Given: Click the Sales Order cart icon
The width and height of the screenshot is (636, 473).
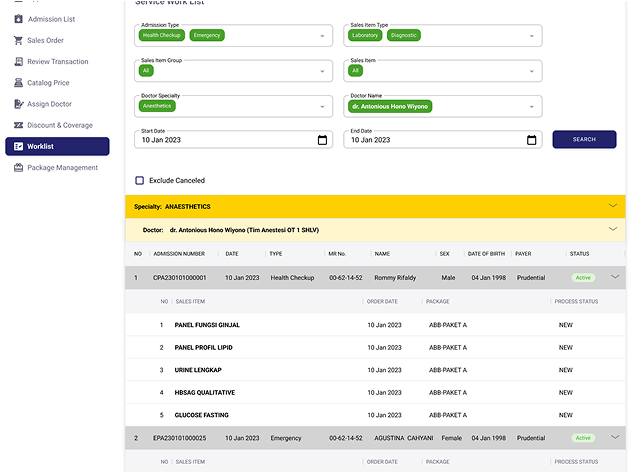Looking at the screenshot, I should (18, 40).
